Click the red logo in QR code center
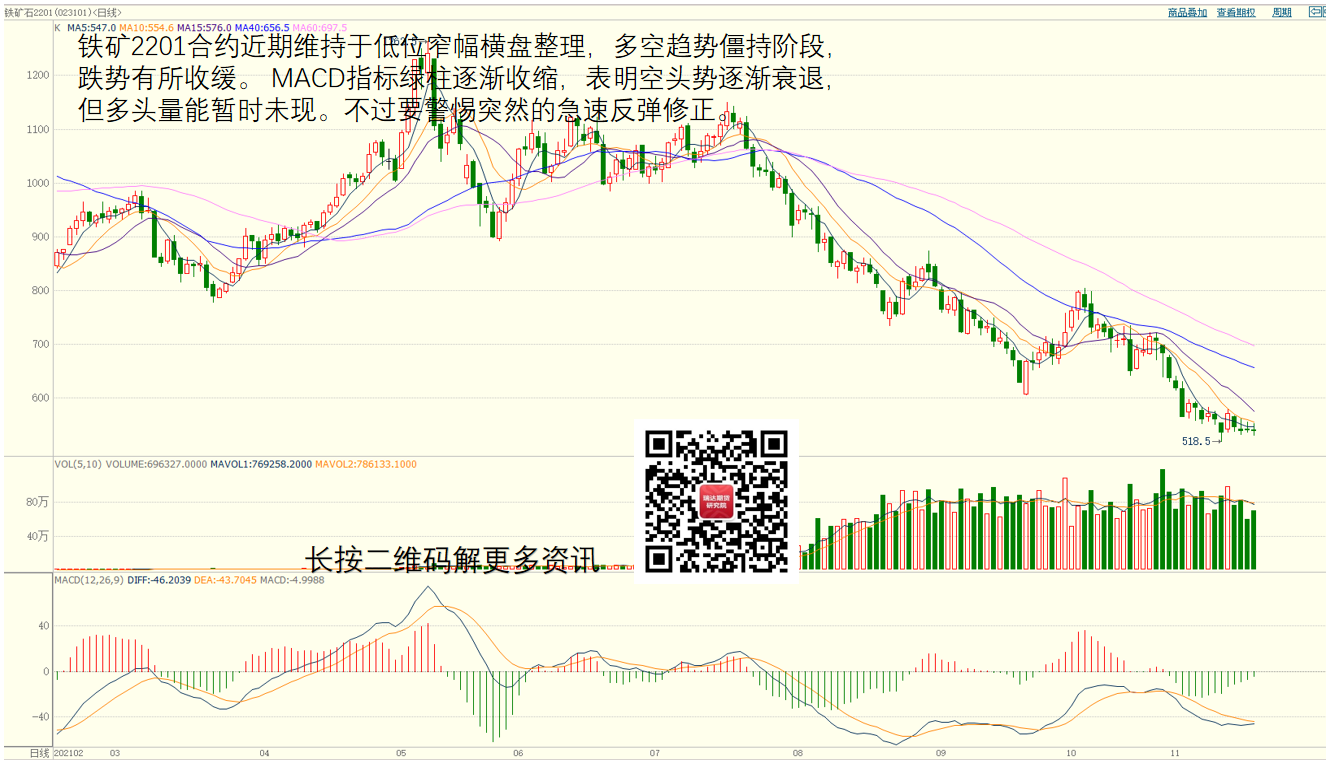 pyautogui.click(x=716, y=501)
